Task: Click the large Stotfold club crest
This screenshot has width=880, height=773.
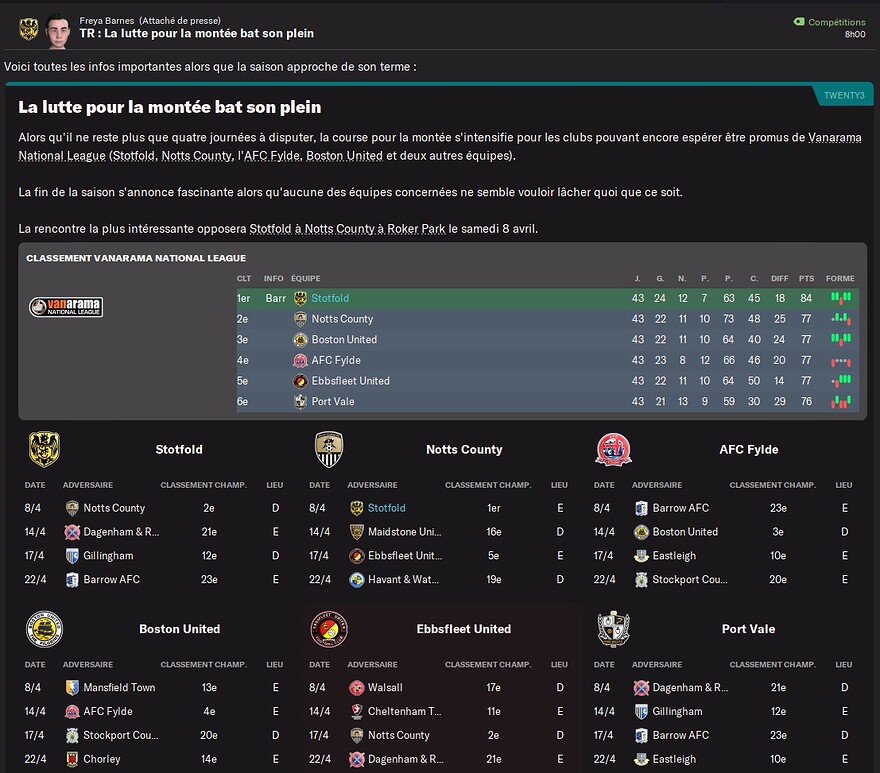Action: [44, 449]
